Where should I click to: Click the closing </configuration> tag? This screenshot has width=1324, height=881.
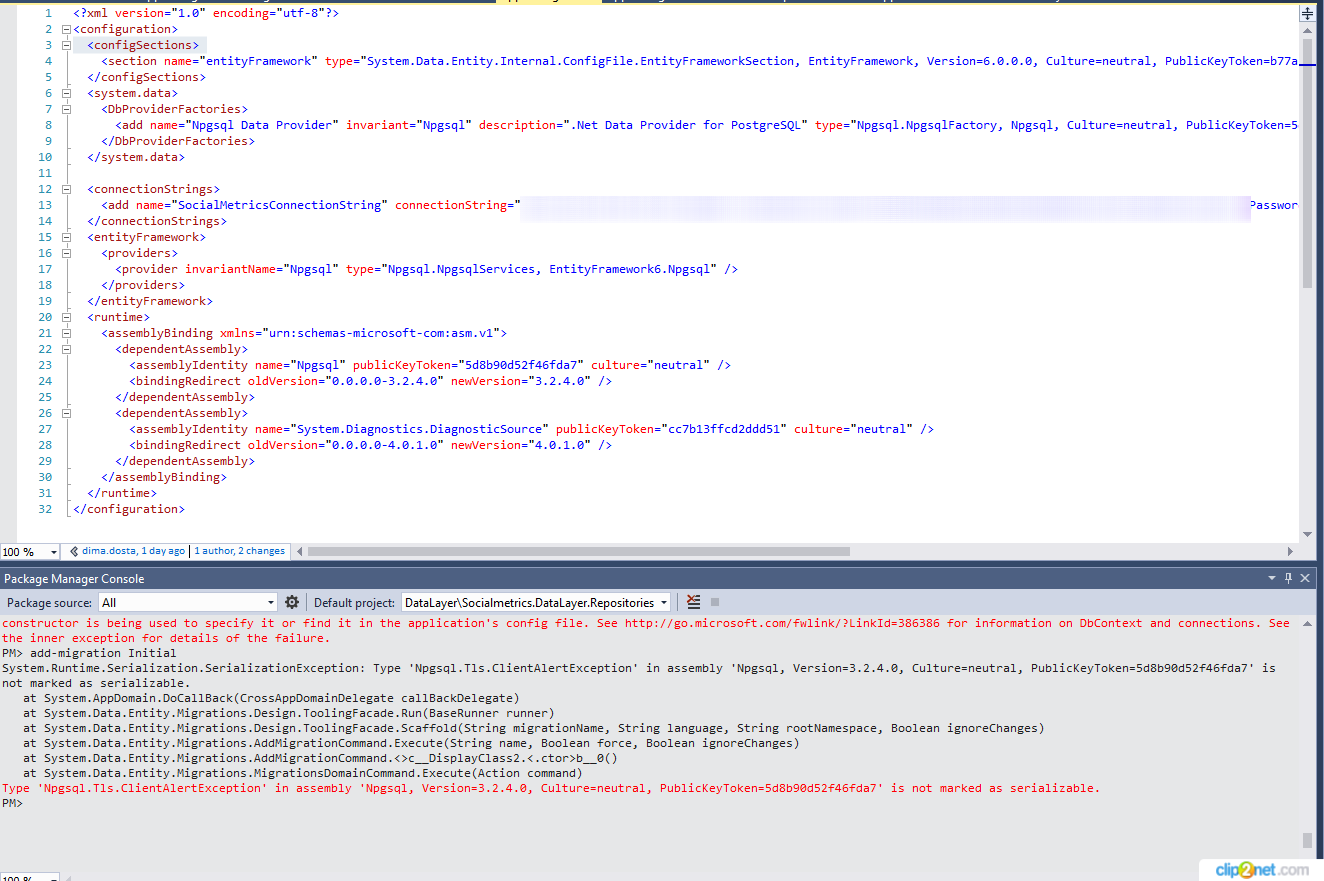tap(129, 509)
